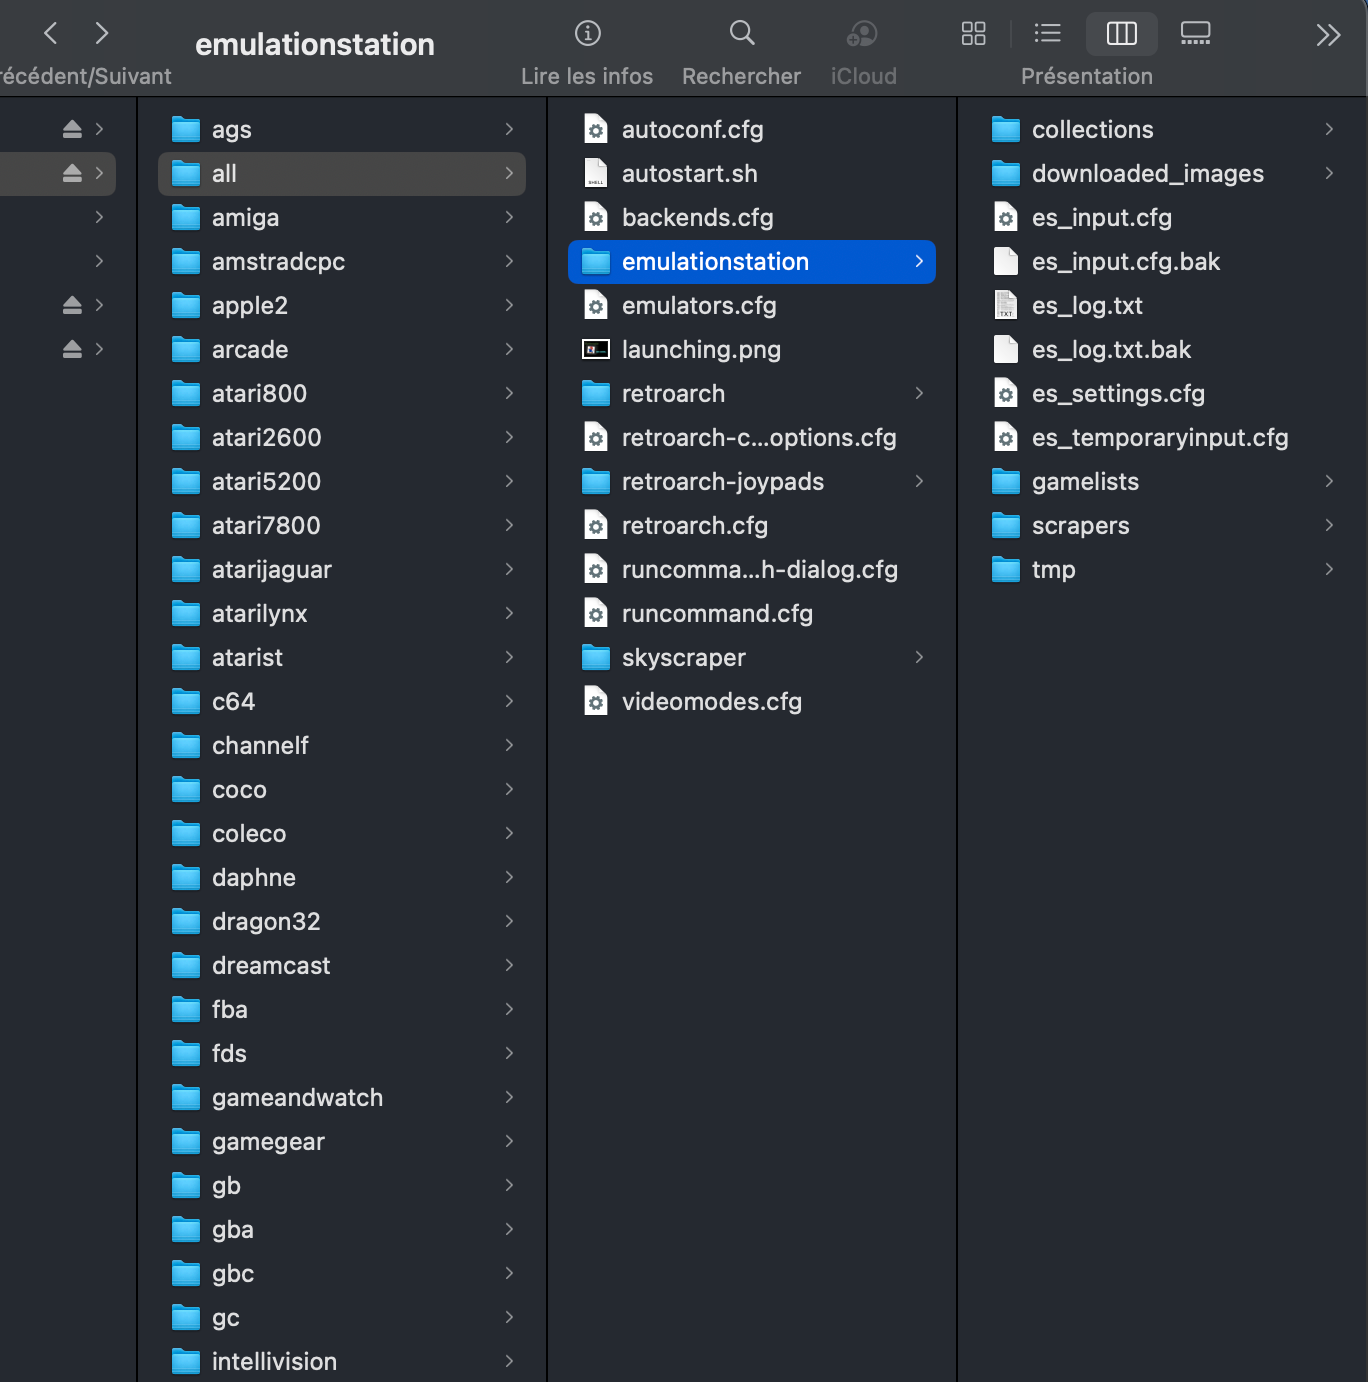Image resolution: width=1368 pixels, height=1382 pixels.
Task: Expand the tmp folder chevron
Action: tap(1329, 569)
